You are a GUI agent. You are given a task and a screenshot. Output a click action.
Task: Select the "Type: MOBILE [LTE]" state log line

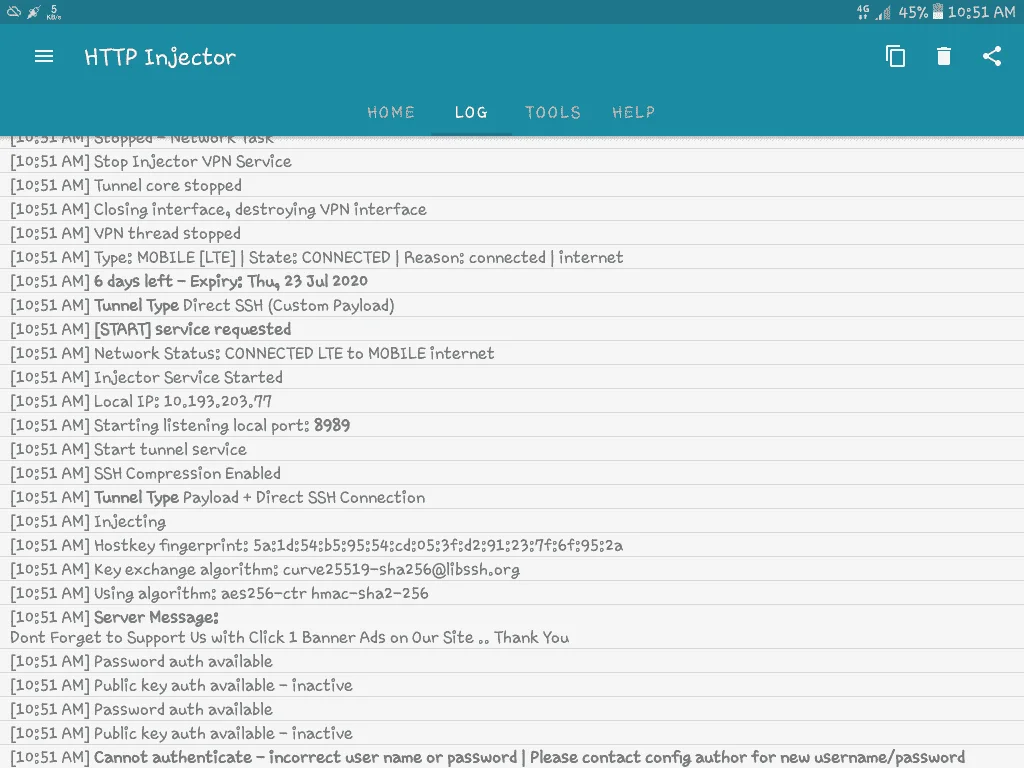pyautogui.click(x=512, y=257)
